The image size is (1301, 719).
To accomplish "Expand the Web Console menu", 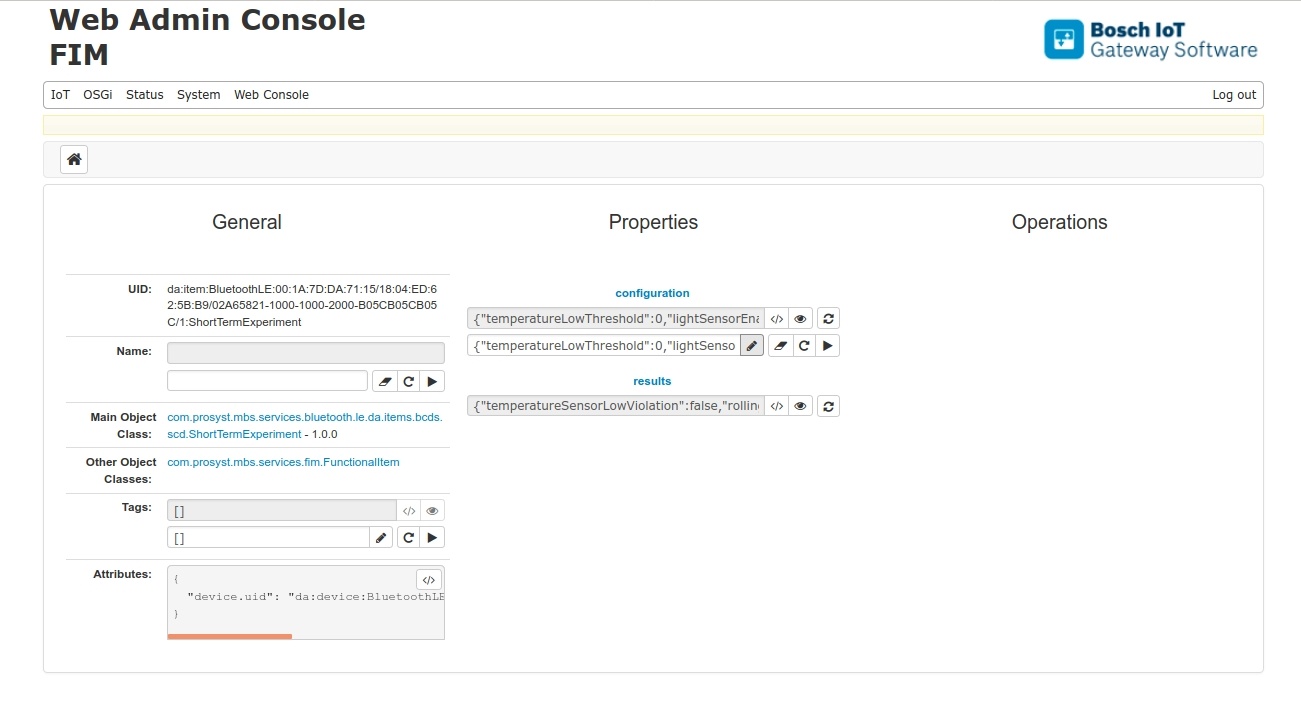I will (x=271, y=95).
